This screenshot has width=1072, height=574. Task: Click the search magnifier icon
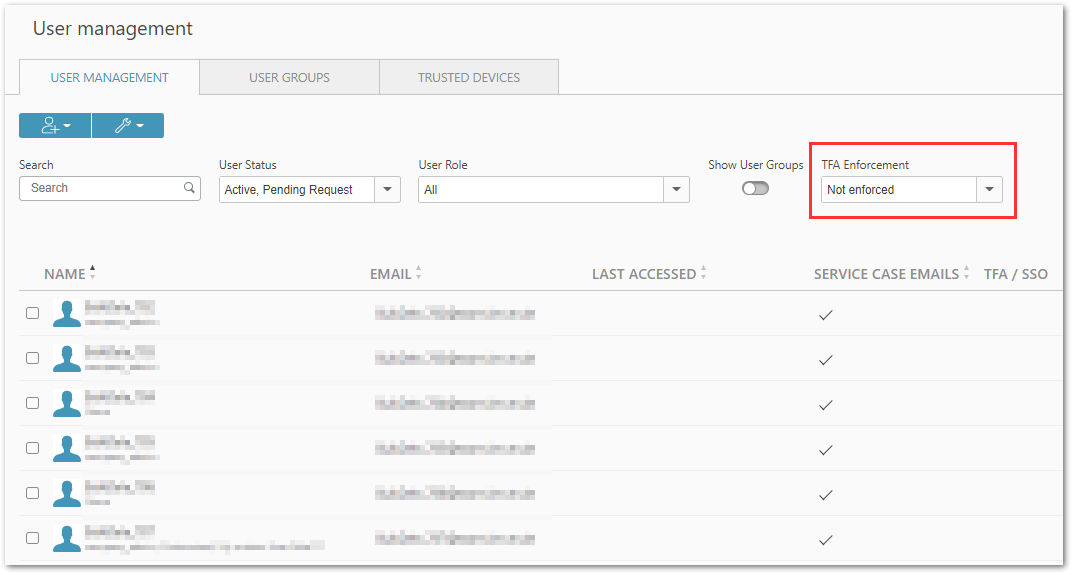189,187
